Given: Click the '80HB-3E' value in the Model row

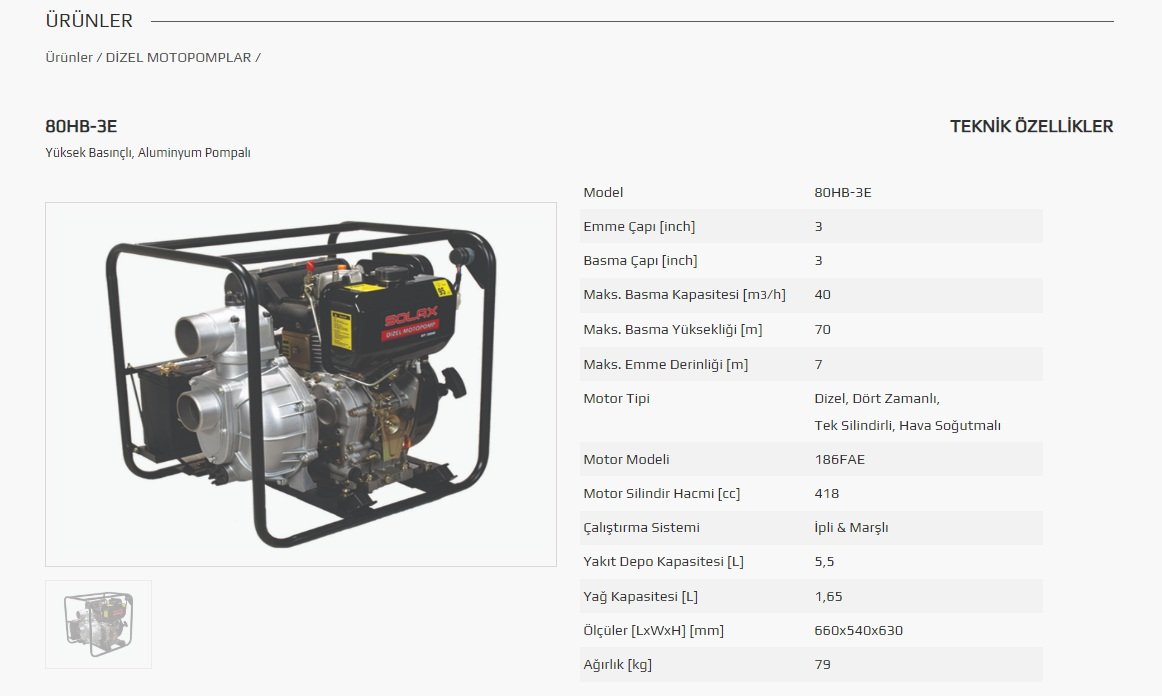Looking at the screenshot, I should click(843, 192).
